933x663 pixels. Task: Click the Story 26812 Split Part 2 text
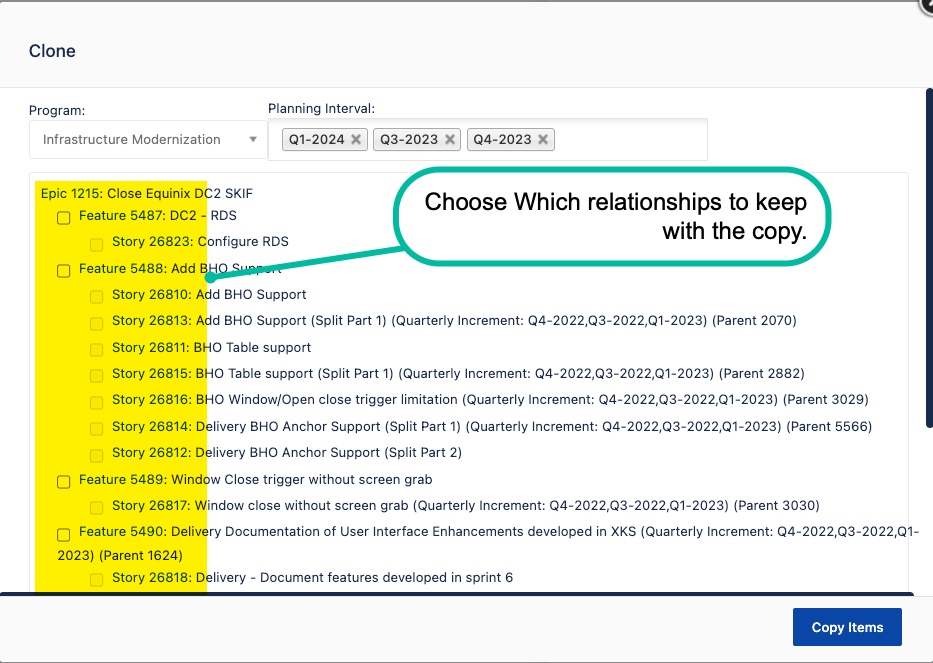coord(287,453)
